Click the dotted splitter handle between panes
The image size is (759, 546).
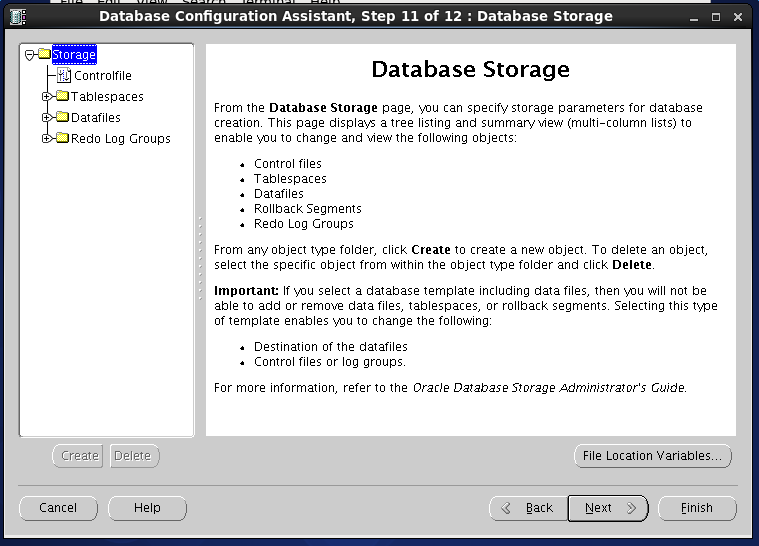(200, 260)
